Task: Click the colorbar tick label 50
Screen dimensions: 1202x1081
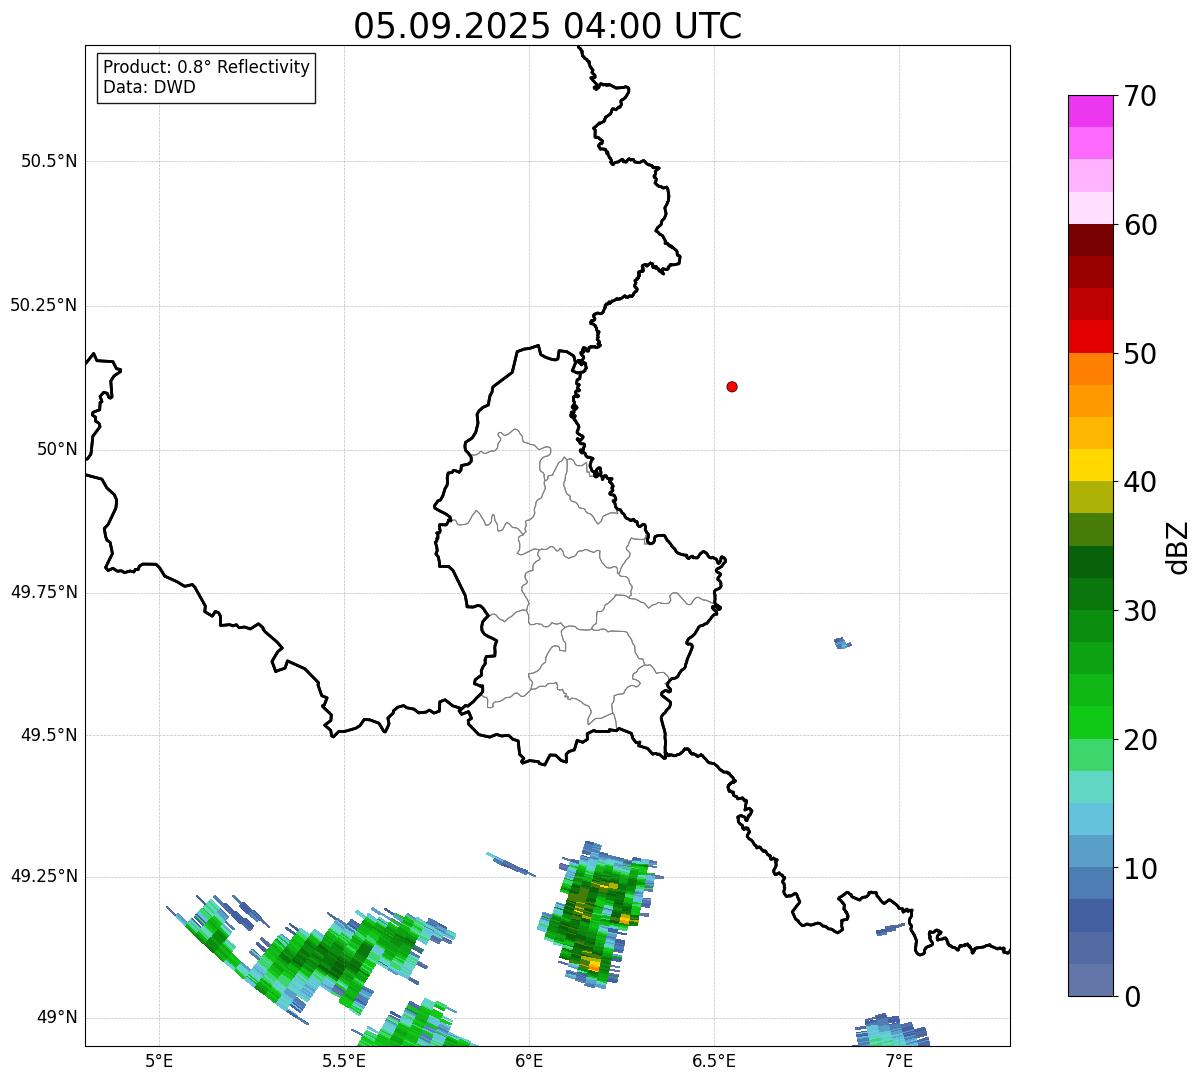Action: click(x=1141, y=354)
